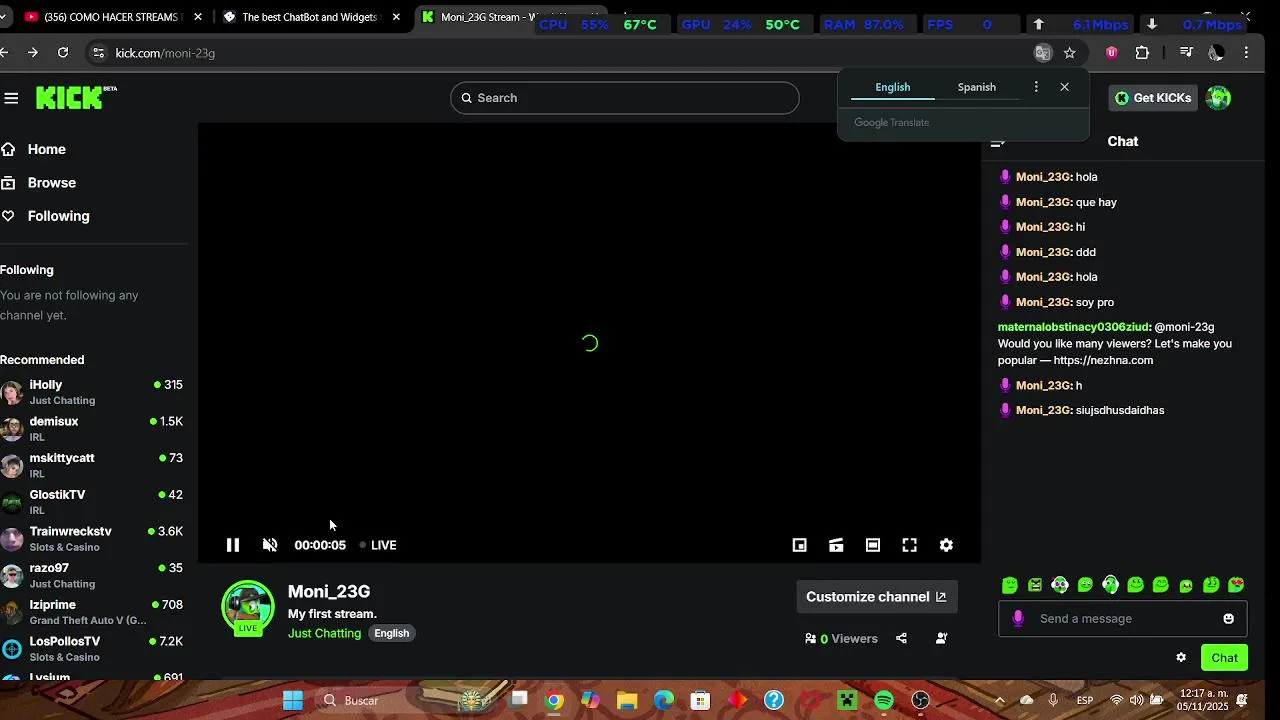Bookmark this page with star icon
Screen dimensions: 1280x720
[x=1070, y=53]
